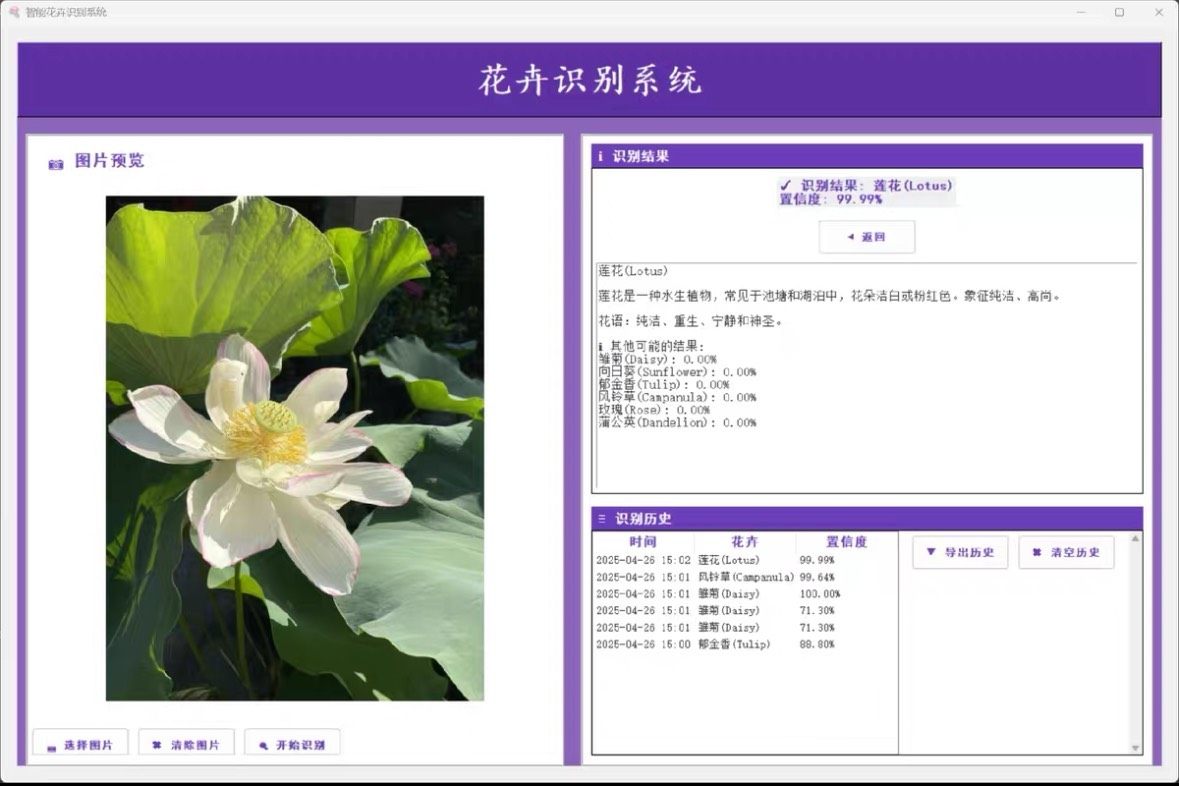Click the info icon in 识别结果 header
The width and height of the screenshot is (1179, 786).
point(600,157)
